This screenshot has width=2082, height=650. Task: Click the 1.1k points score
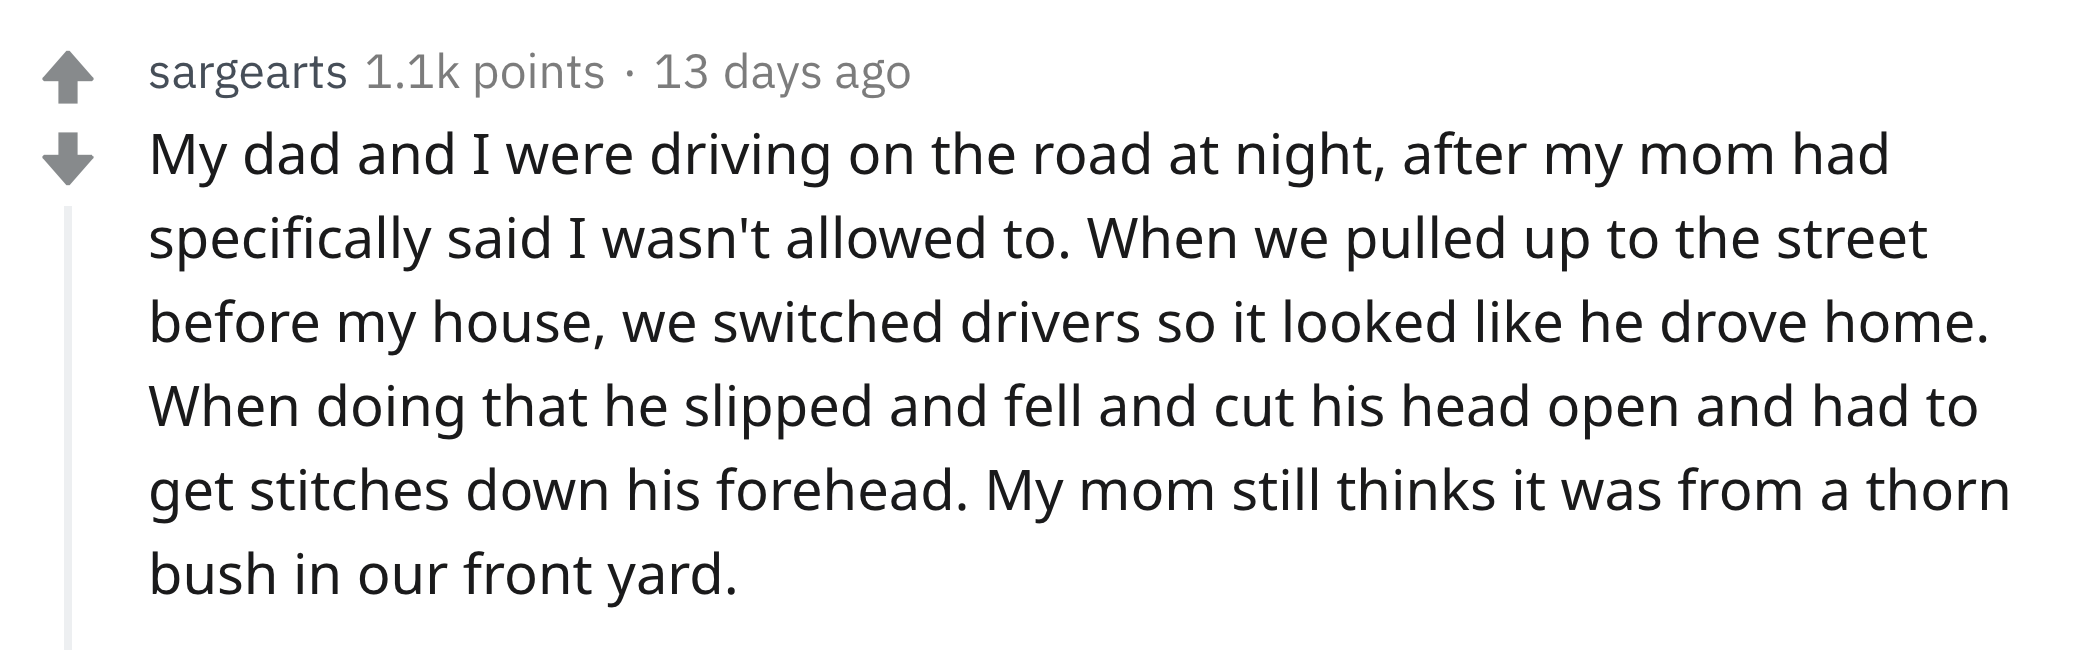coord(485,73)
